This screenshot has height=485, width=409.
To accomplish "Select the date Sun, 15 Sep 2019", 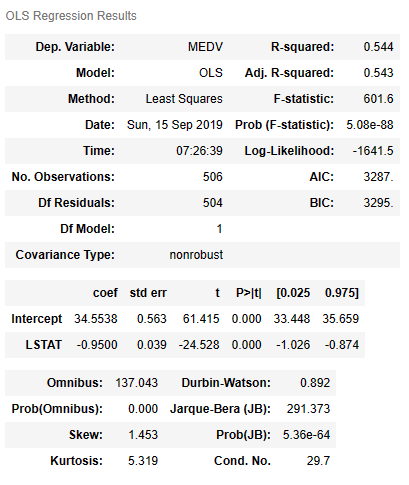I will 175,125.
